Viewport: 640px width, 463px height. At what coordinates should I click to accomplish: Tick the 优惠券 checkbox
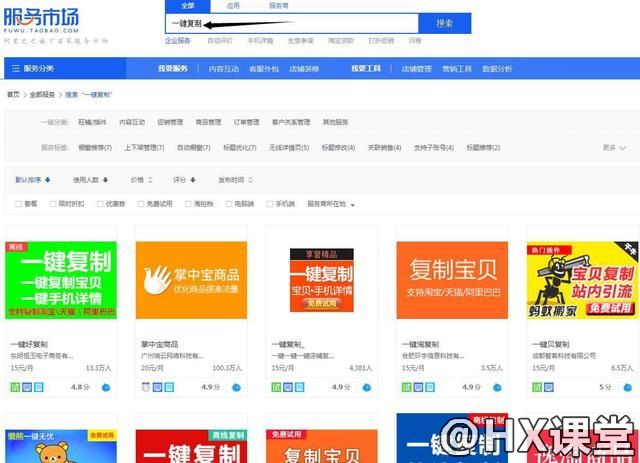tap(100, 204)
